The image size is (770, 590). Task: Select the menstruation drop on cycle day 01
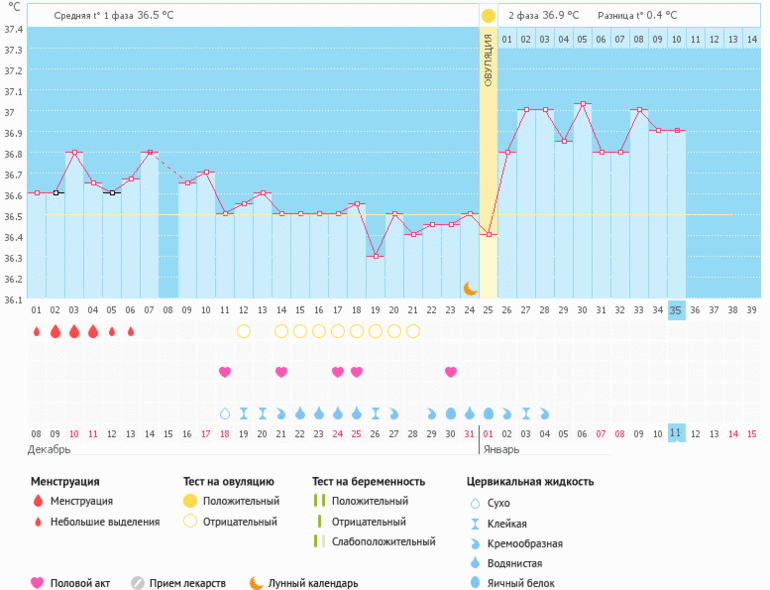[36, 331]
